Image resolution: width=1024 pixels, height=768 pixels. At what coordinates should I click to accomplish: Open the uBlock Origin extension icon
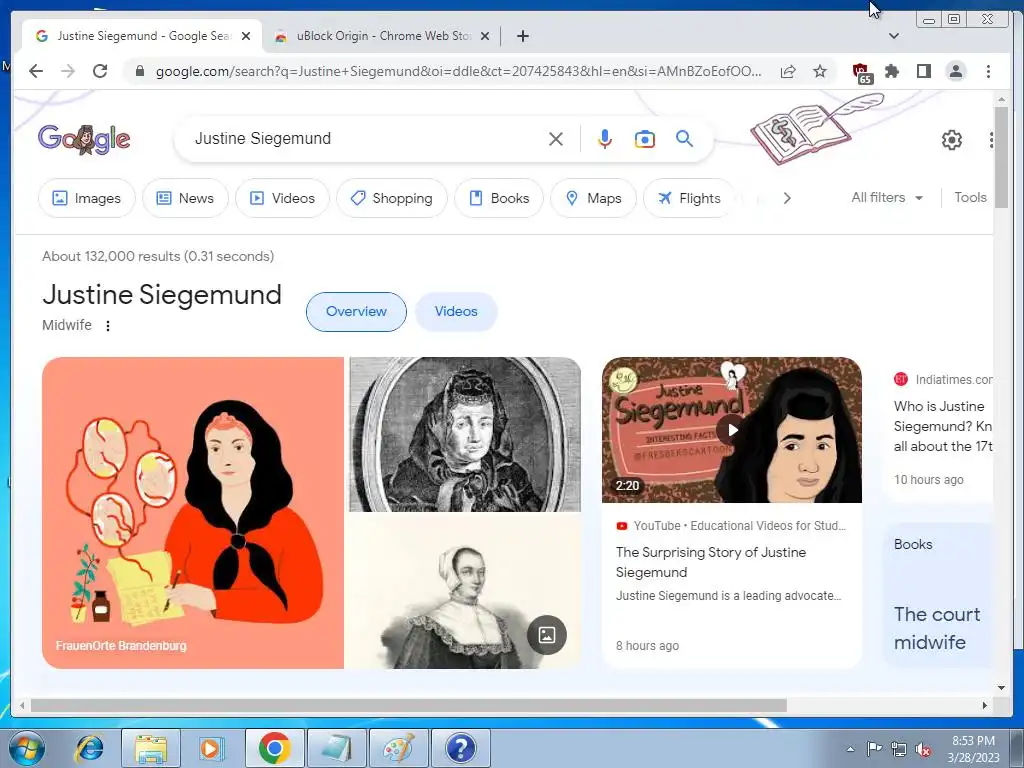click(x=862, y=72)
